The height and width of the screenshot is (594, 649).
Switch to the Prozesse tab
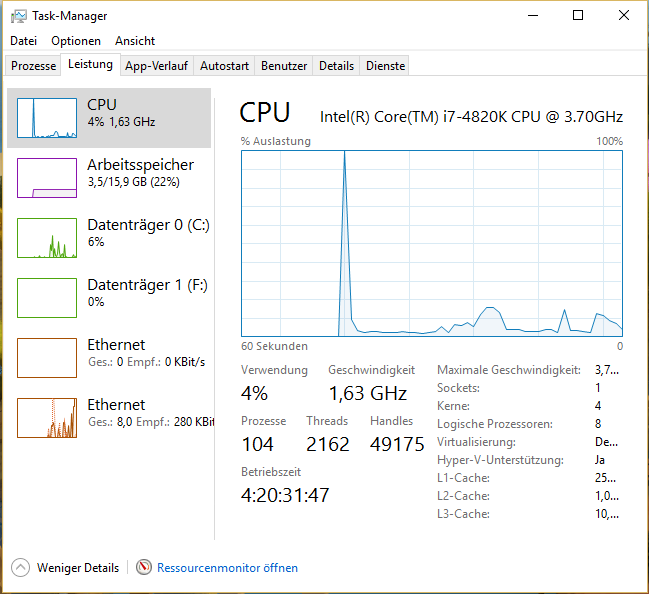pos(34,66)
